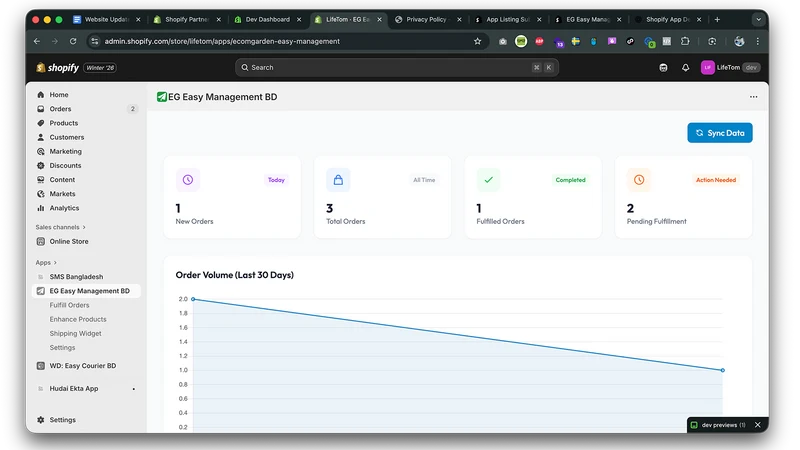Reload the current page
The height and width of the screenshot is (450, 800).
coord(73,41)
